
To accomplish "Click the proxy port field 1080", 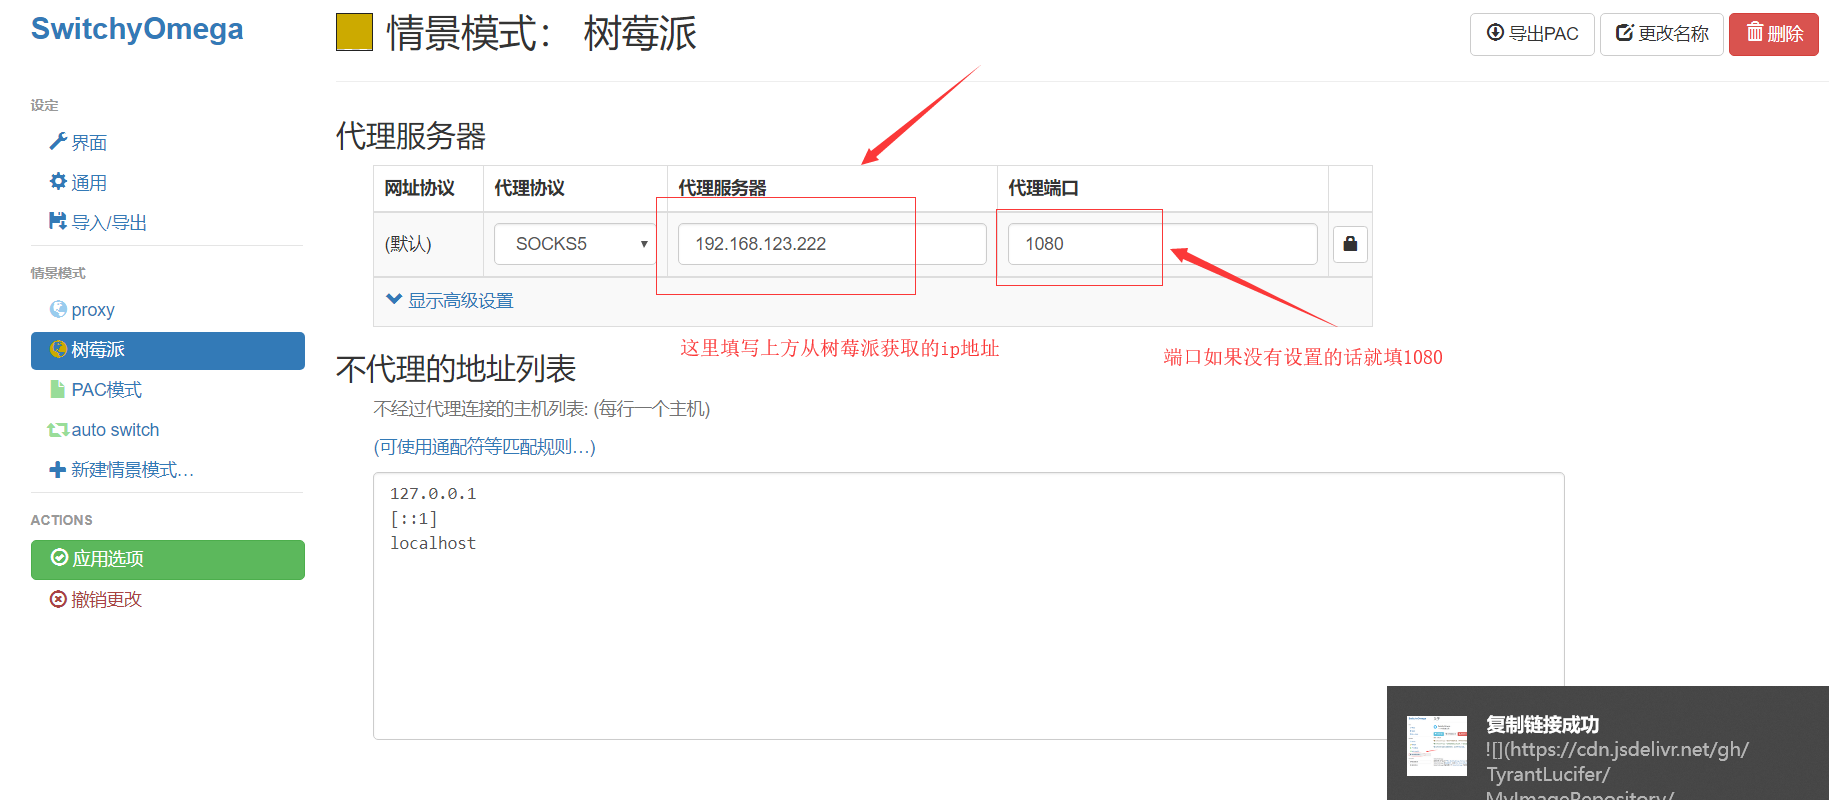I will [x=1163, y=244].
